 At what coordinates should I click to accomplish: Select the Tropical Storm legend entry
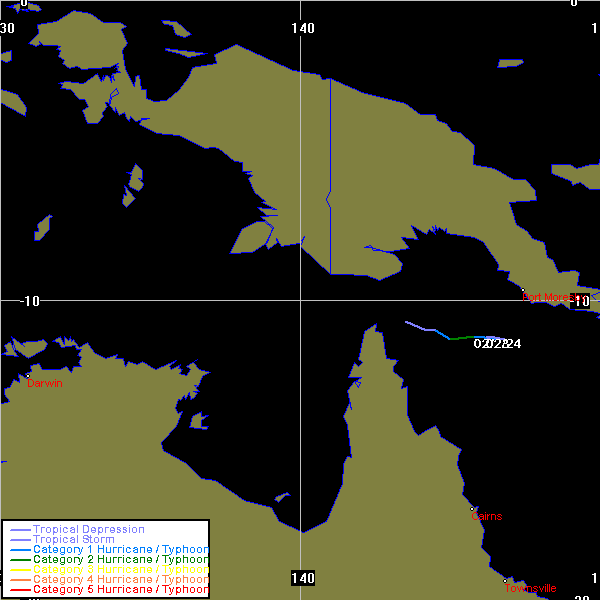pos(72,540)
